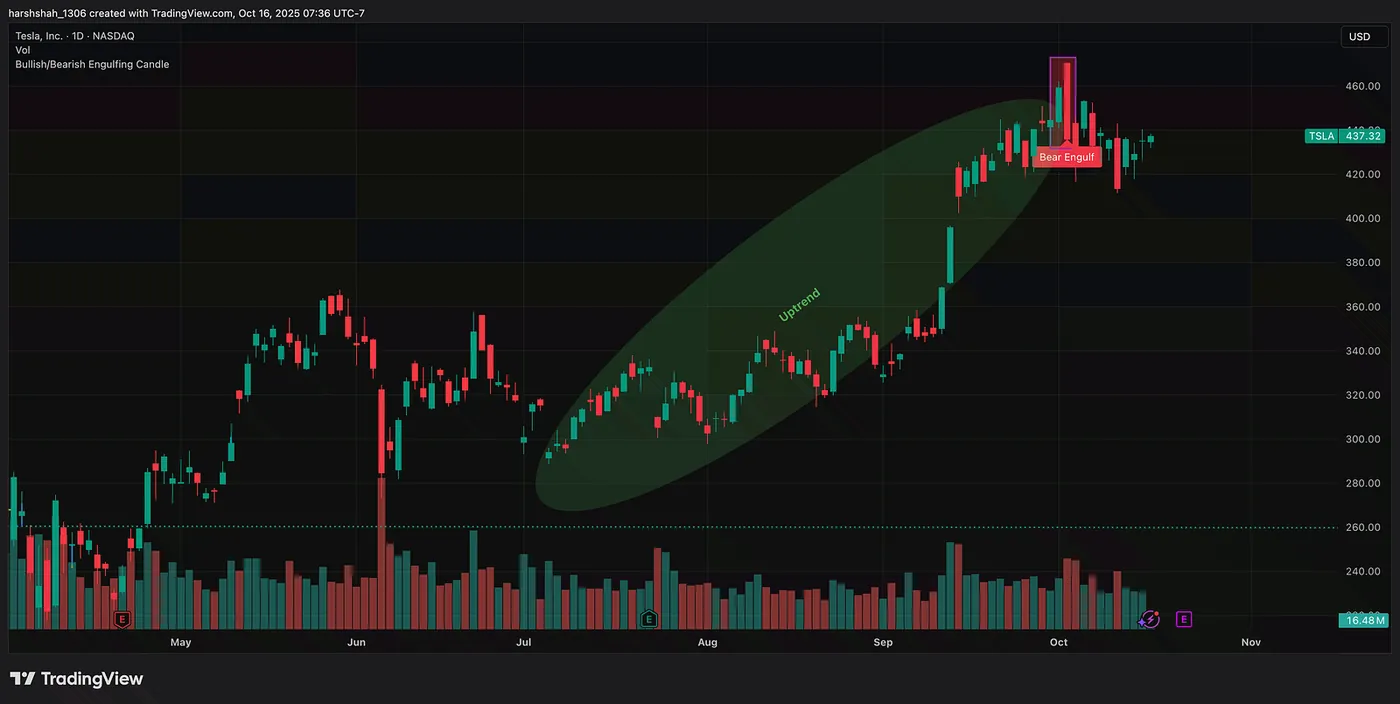
Task: Click the purple lightning event icon near October
Action: point(1150,619)
